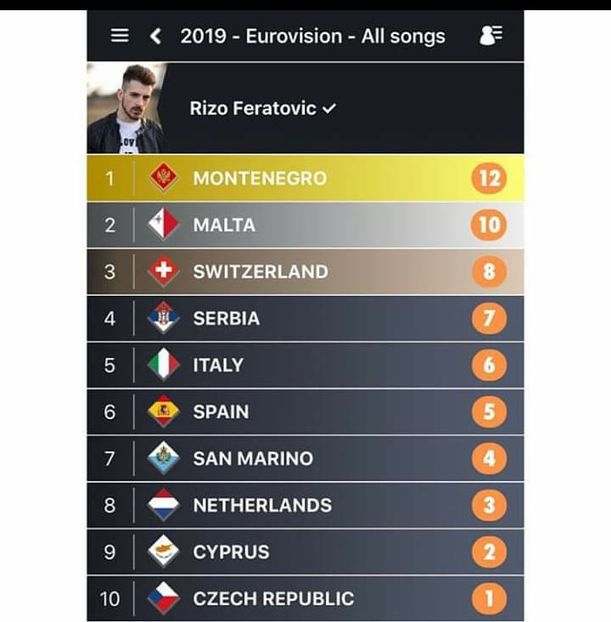Toggle the checkmark next to Rizo Feratovic
Image resolution: width=611 pixels, height=622 pixels.
(x=328, y=109)
